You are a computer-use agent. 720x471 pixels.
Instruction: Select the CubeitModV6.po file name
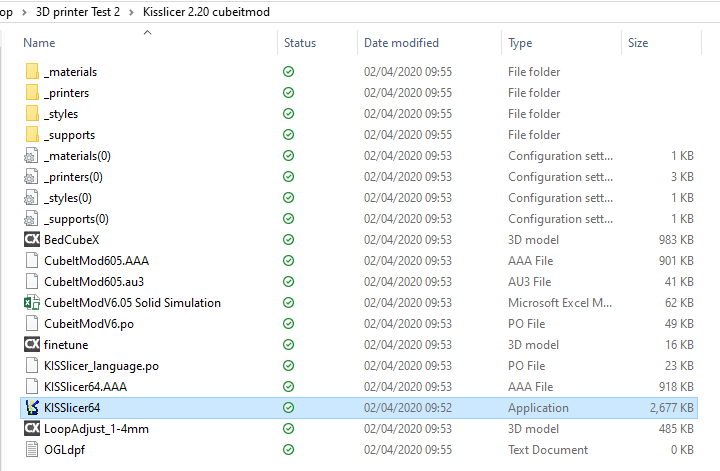click(x=89, y=324)
